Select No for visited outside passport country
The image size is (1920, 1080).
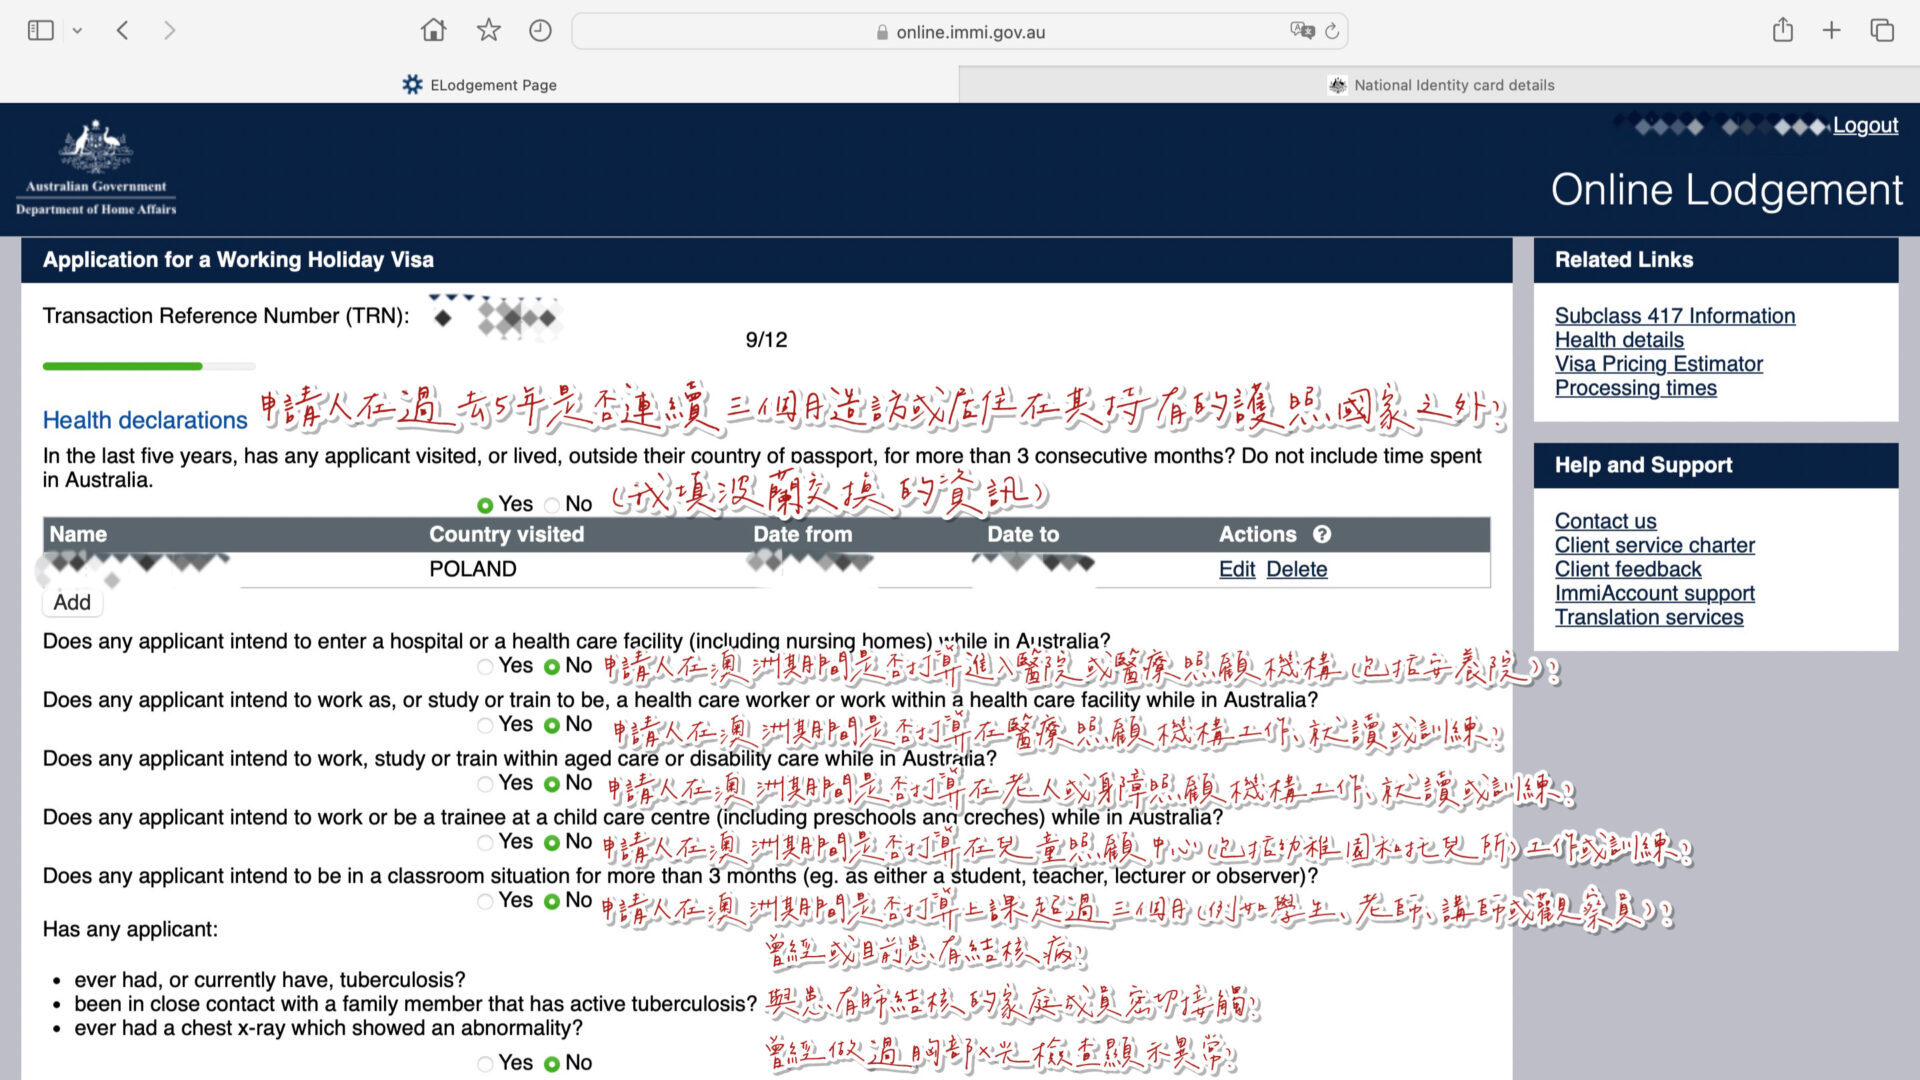click(552, 505)
